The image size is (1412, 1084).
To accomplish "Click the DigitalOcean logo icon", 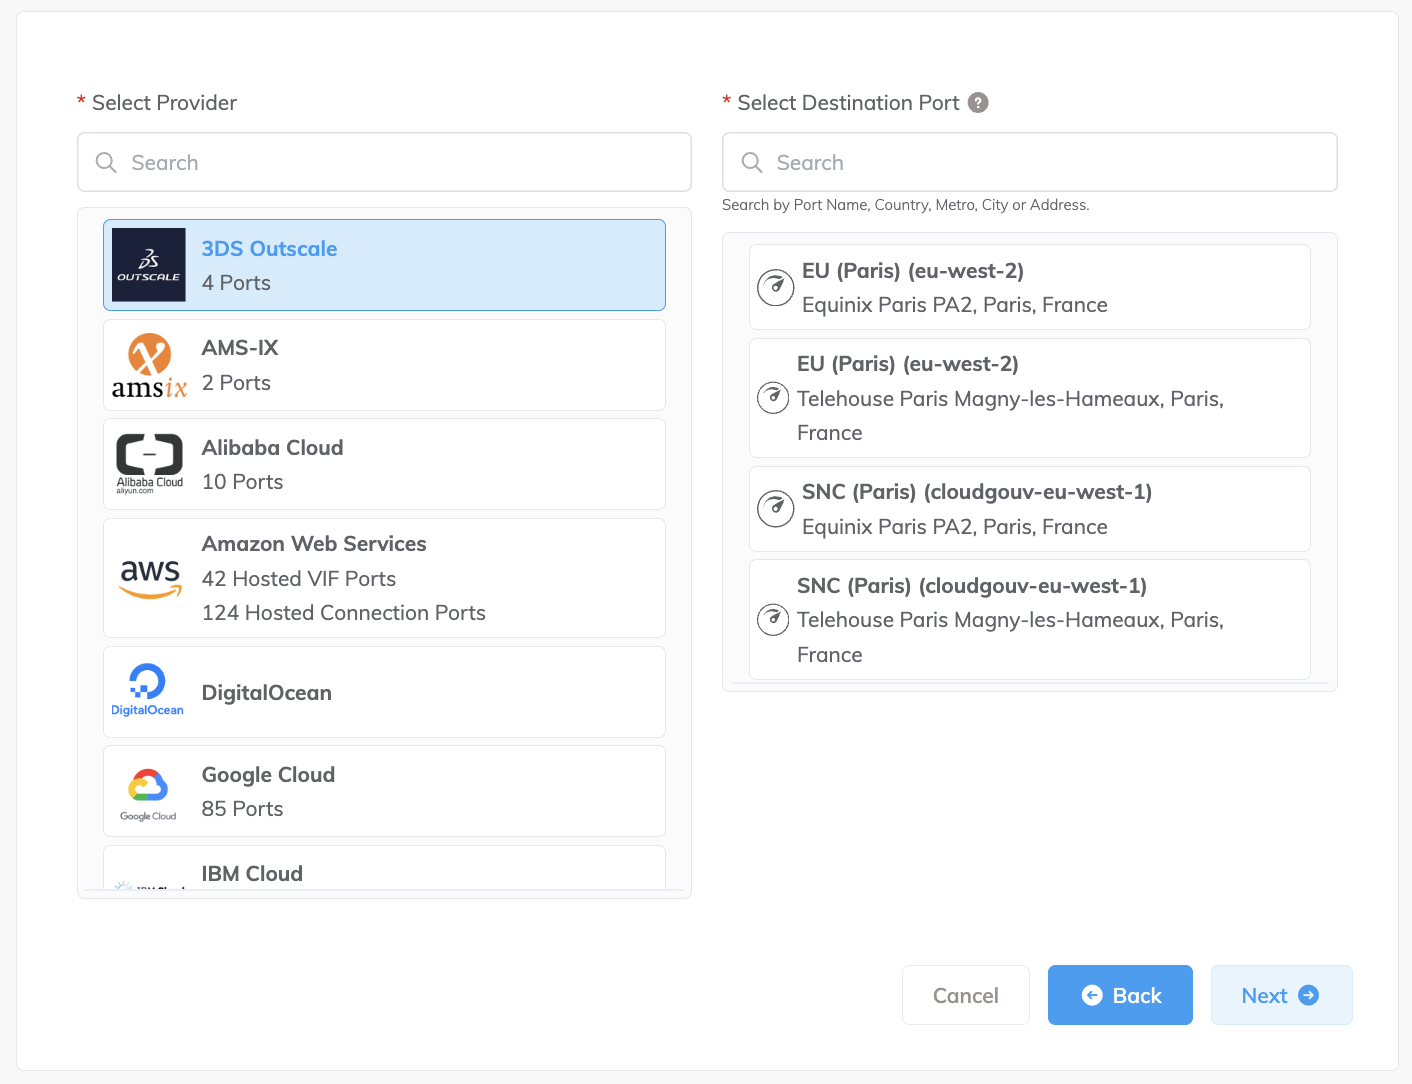I will point(147,691).
